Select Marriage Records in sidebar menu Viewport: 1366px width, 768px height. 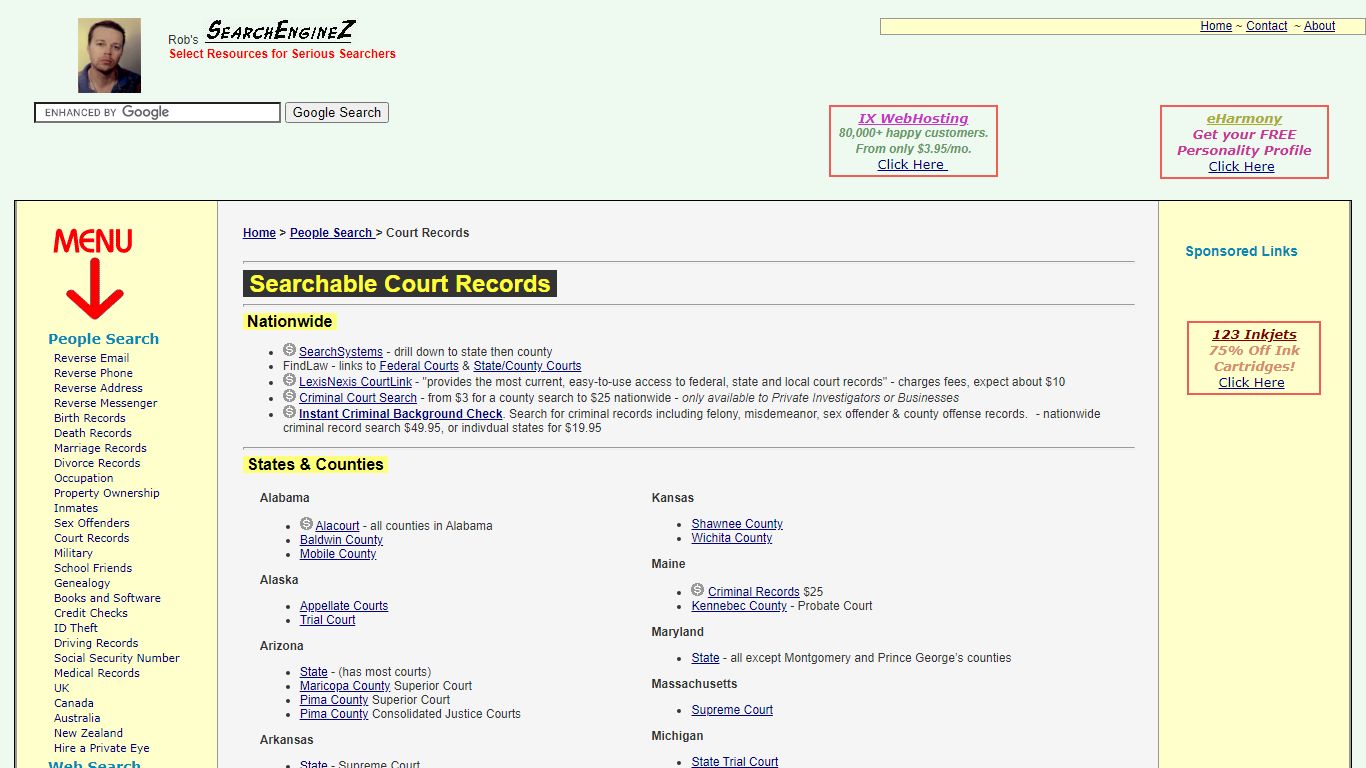pos(100,448)
